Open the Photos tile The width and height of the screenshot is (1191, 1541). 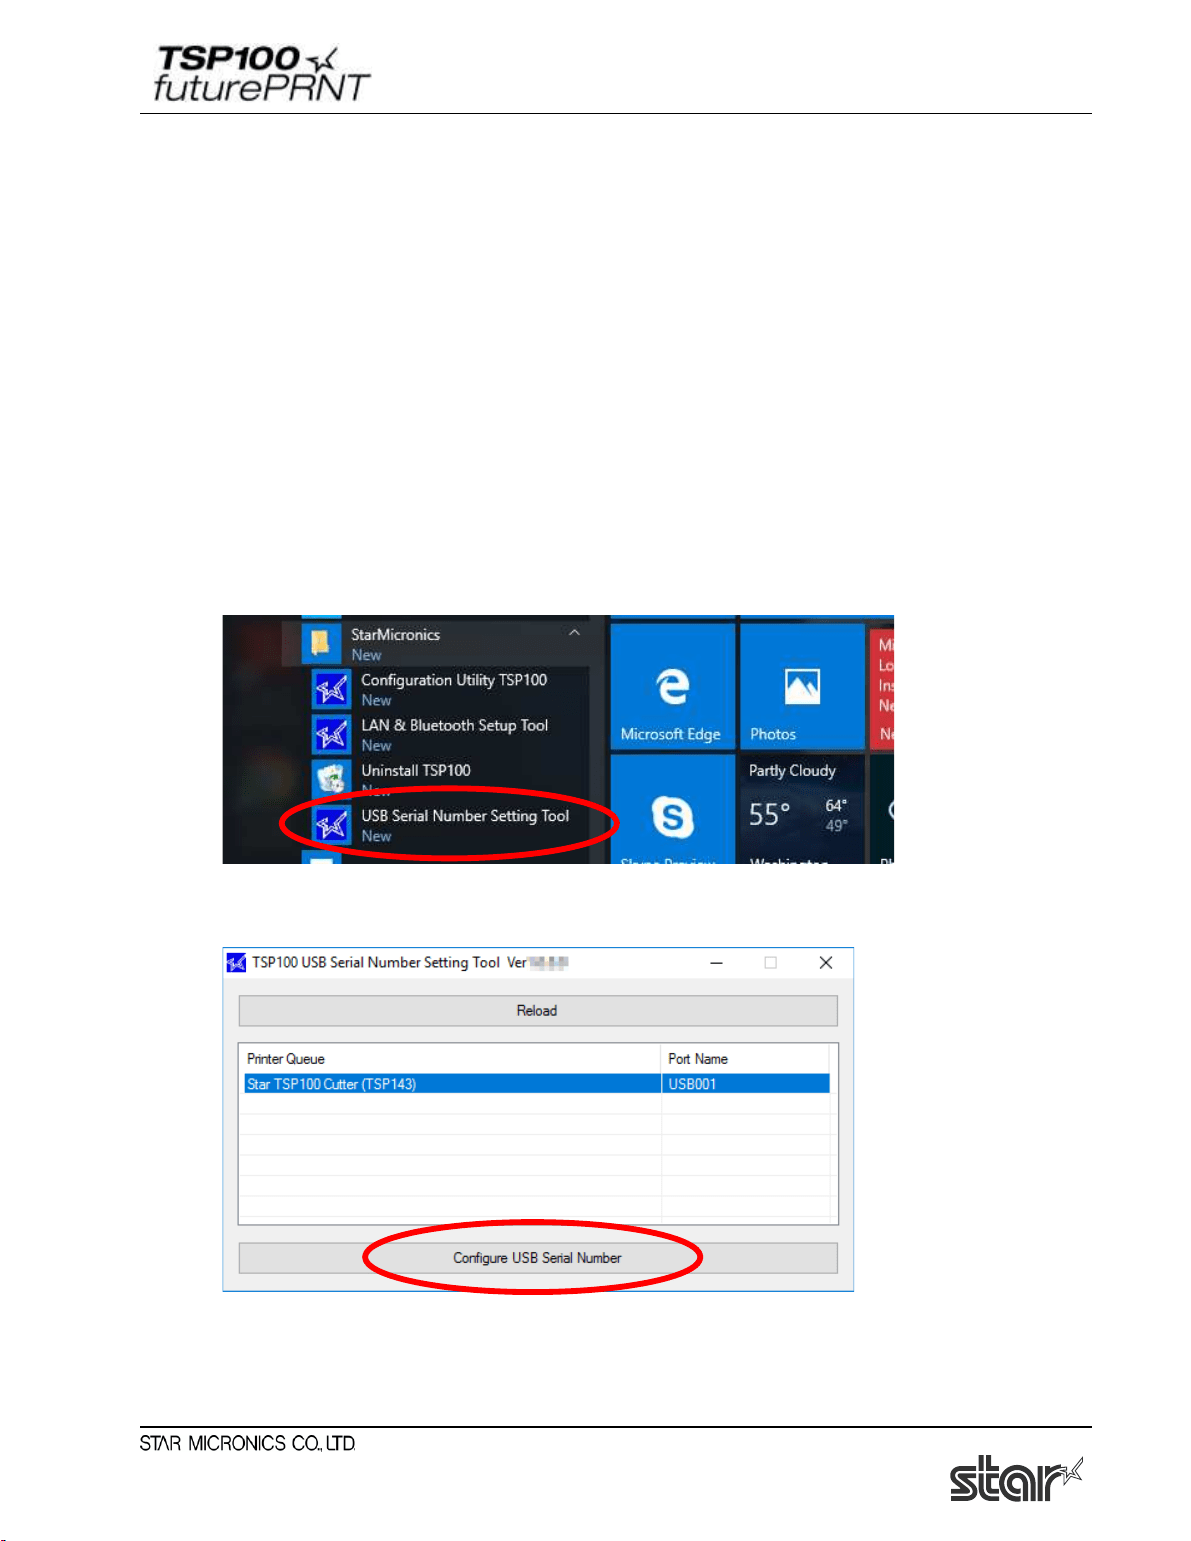pyautogui.click(x=802, y=686)
